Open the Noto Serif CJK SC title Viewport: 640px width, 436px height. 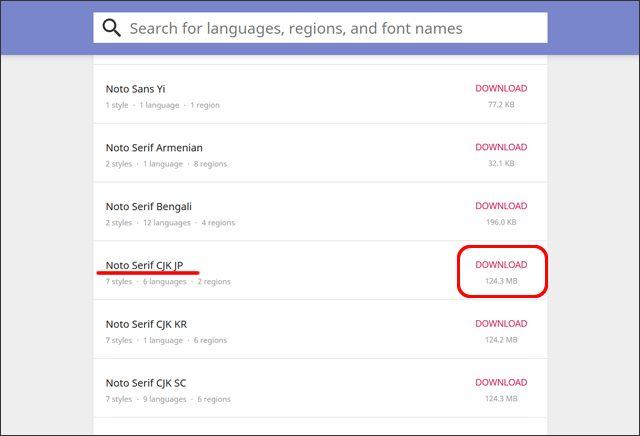[146, 383]
